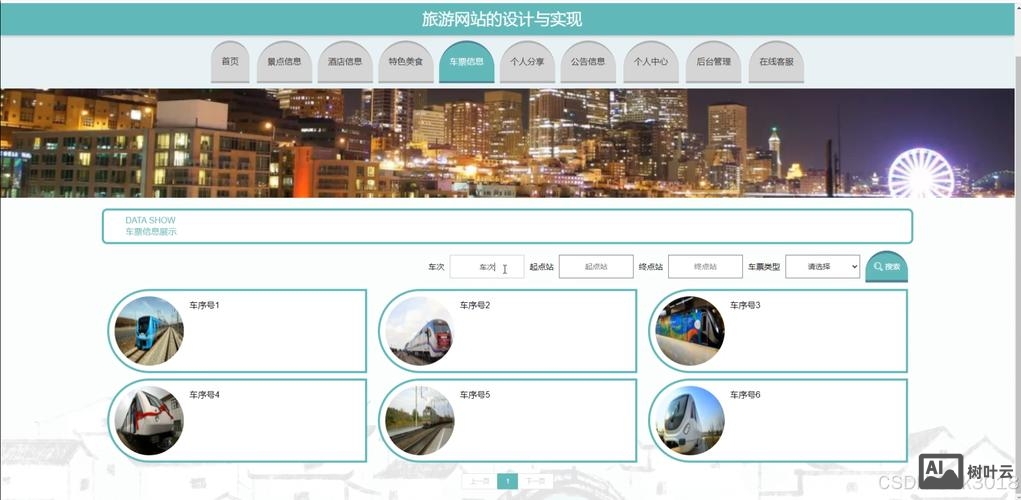
Task: Open the 个人分享 tab
Action: point(527,62)
